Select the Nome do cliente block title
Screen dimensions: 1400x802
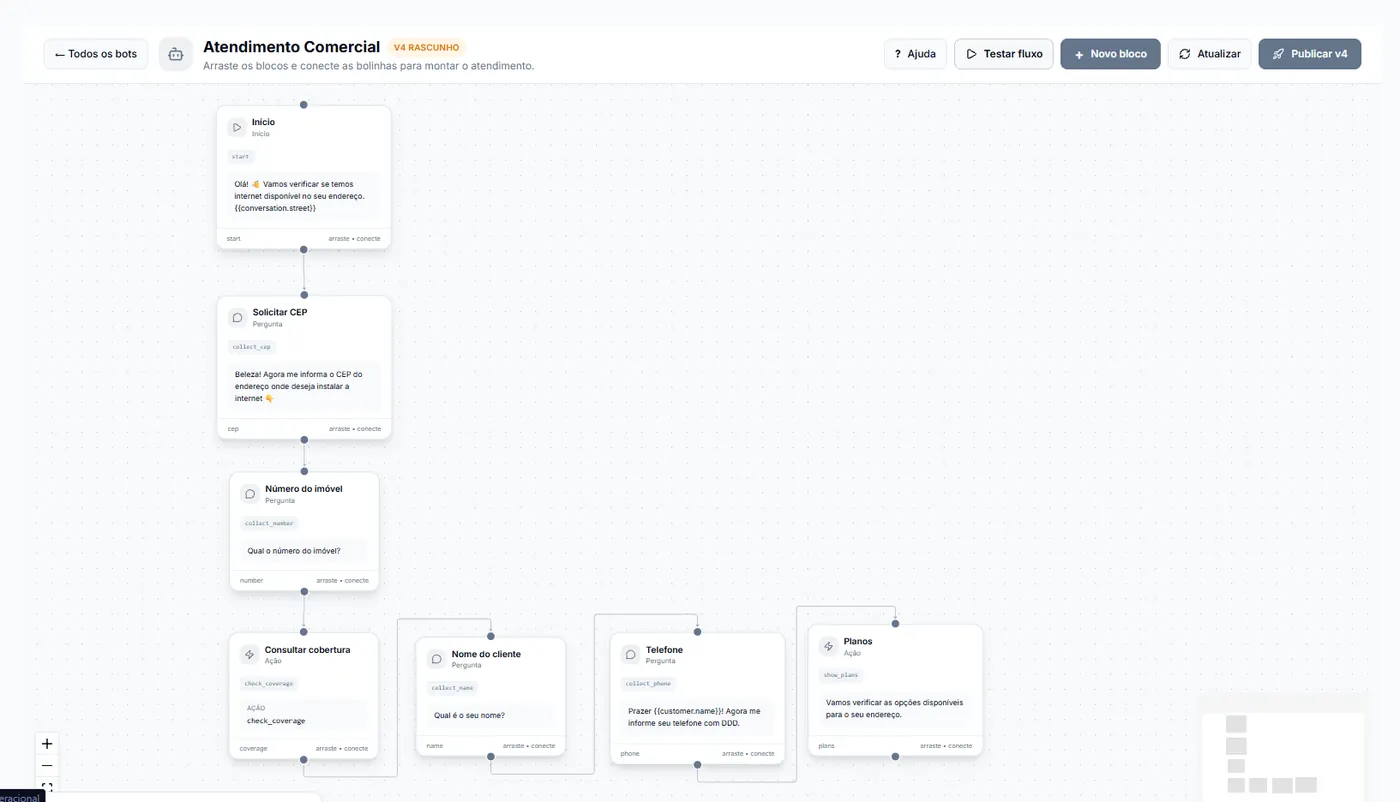tap(486, 654)
